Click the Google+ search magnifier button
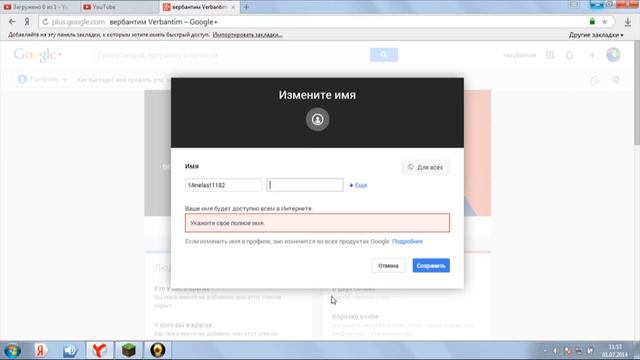The image size is (640, 360). [x=384, y=55]
